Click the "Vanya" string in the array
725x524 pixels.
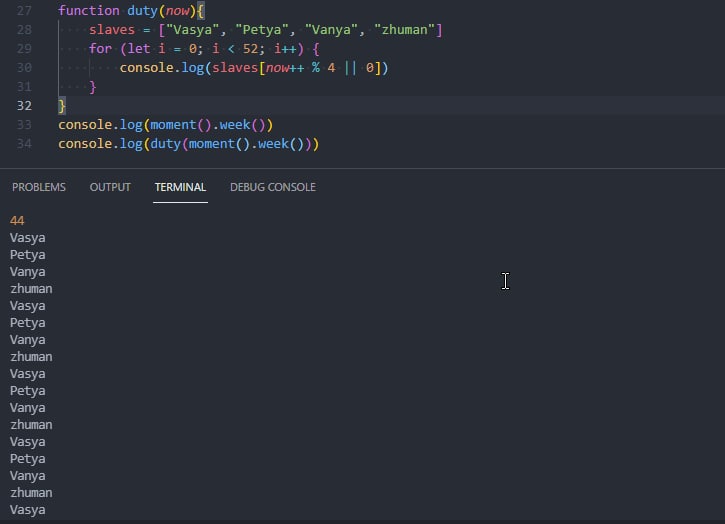[x=331, y=30]
